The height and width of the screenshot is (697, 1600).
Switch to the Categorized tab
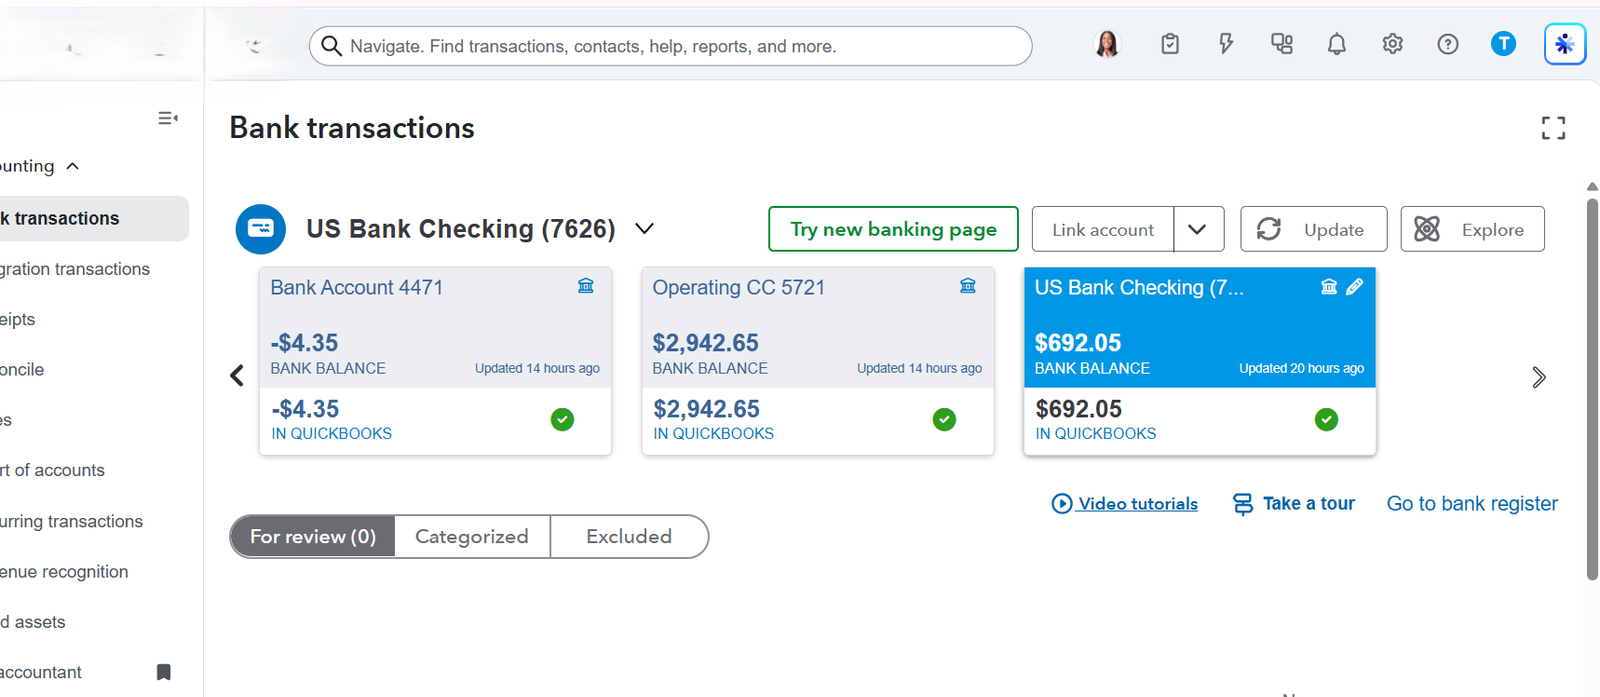[x=472, y=536]
